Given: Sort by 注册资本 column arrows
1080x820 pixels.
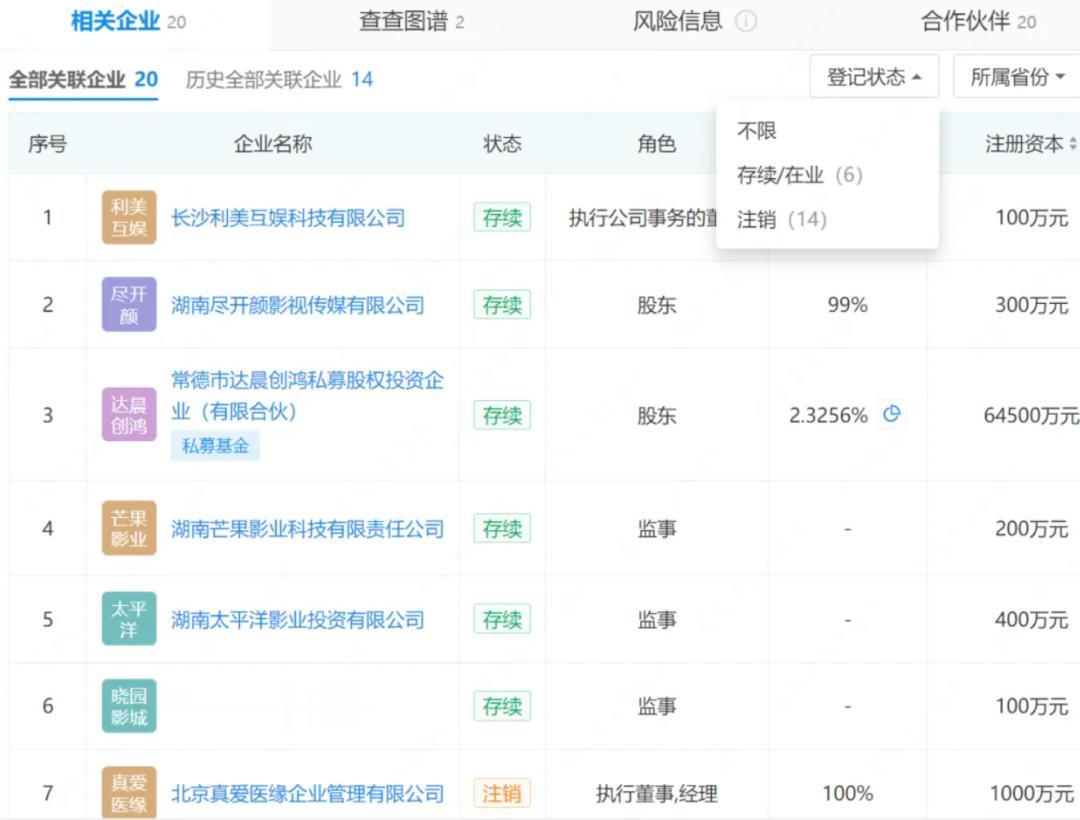Looking at the screenshot, I should [x=1072, y=144].
